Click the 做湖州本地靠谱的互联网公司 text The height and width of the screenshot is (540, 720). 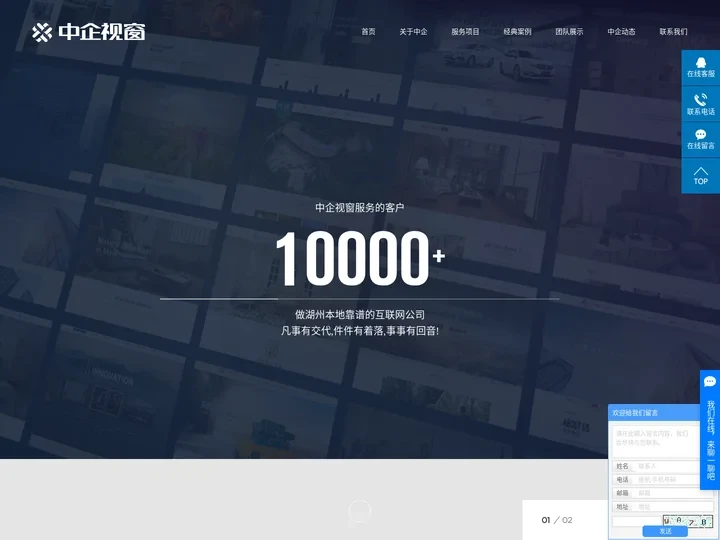click(360, 315)
